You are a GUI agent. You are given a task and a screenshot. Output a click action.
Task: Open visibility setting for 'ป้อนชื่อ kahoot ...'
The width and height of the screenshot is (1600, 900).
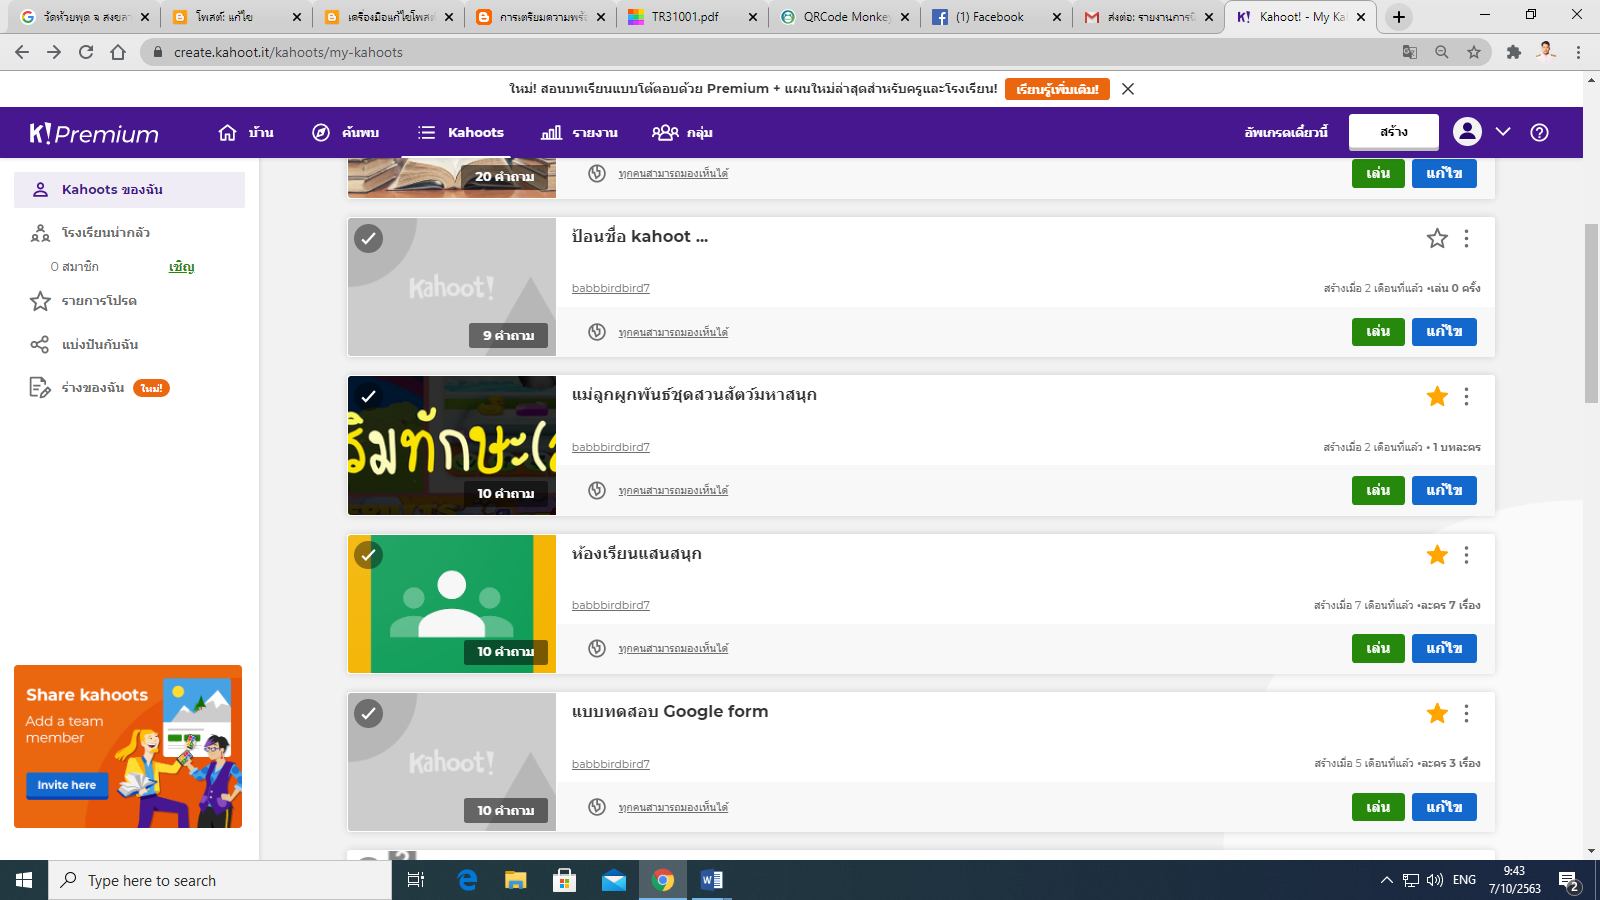click(672, 332)
